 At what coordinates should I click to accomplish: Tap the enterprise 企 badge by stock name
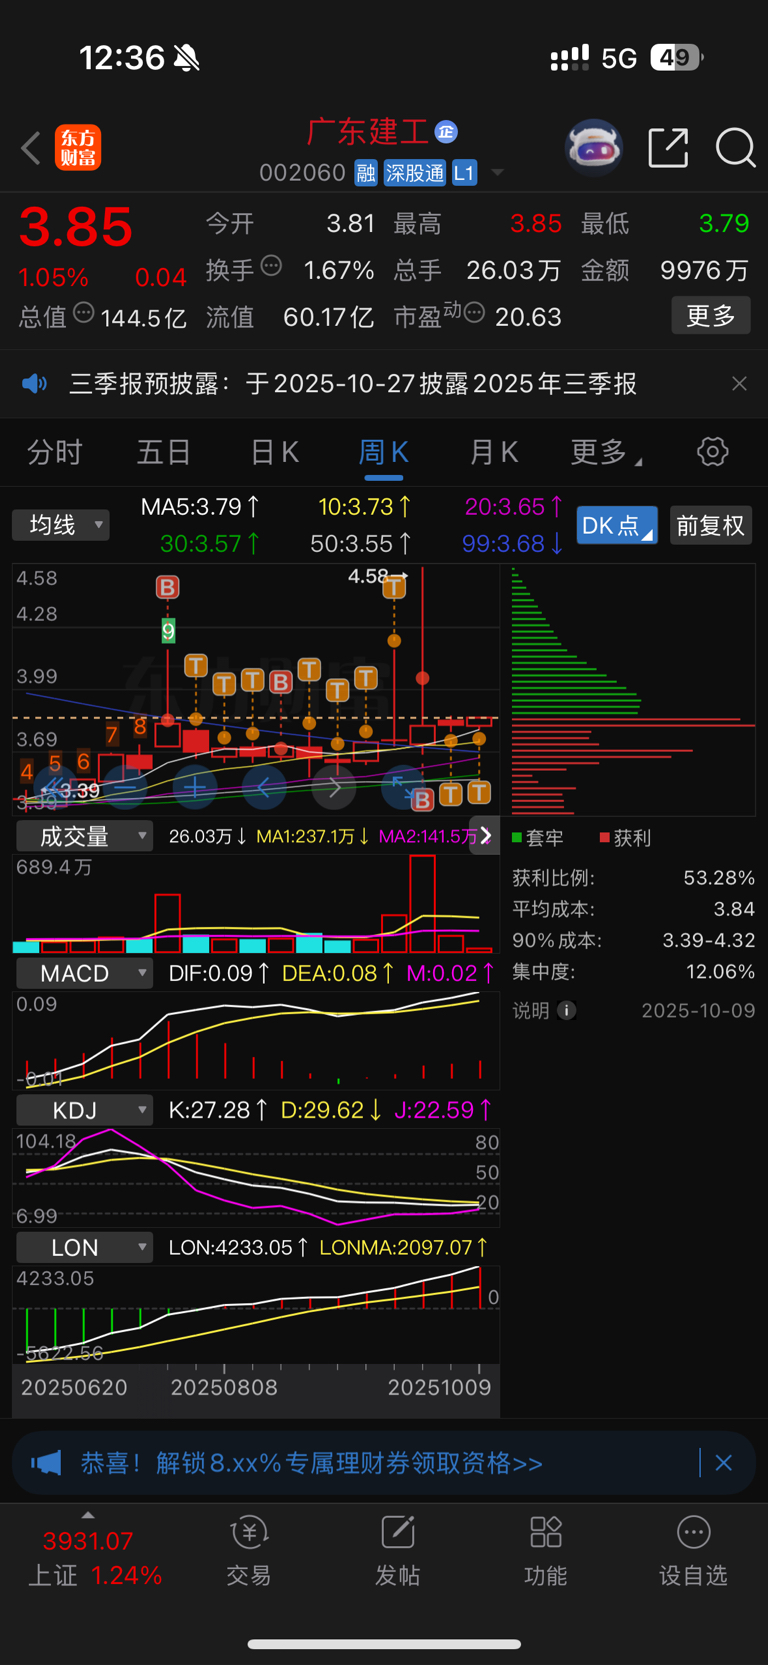(x=446, y=131)
